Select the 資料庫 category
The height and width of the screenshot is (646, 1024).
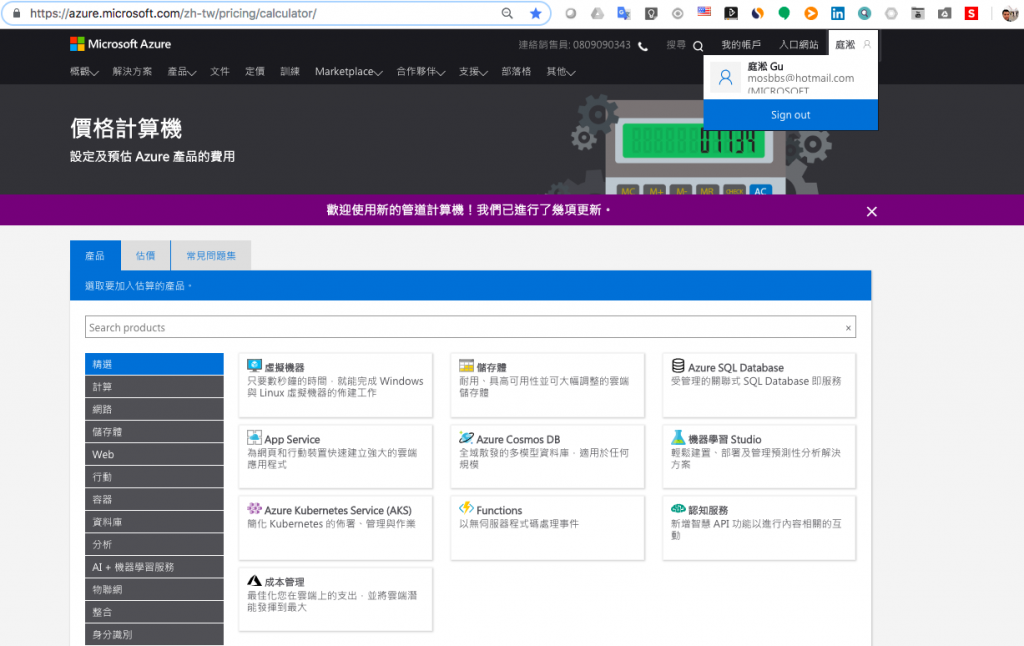click(154, 522)
